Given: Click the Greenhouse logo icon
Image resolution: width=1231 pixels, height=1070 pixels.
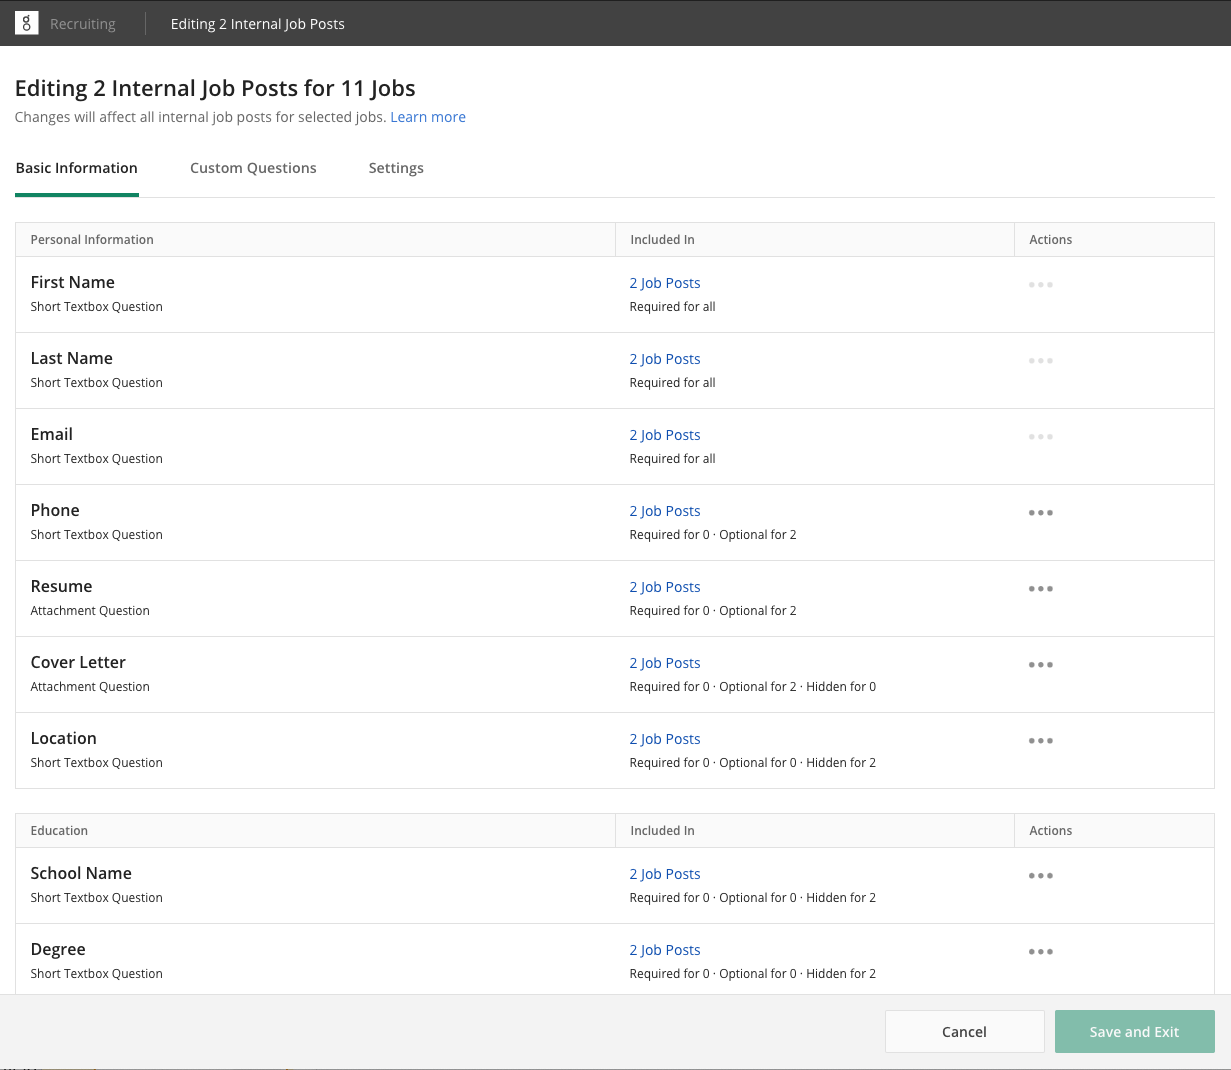Looking at the screenshot, I should 26,23.
